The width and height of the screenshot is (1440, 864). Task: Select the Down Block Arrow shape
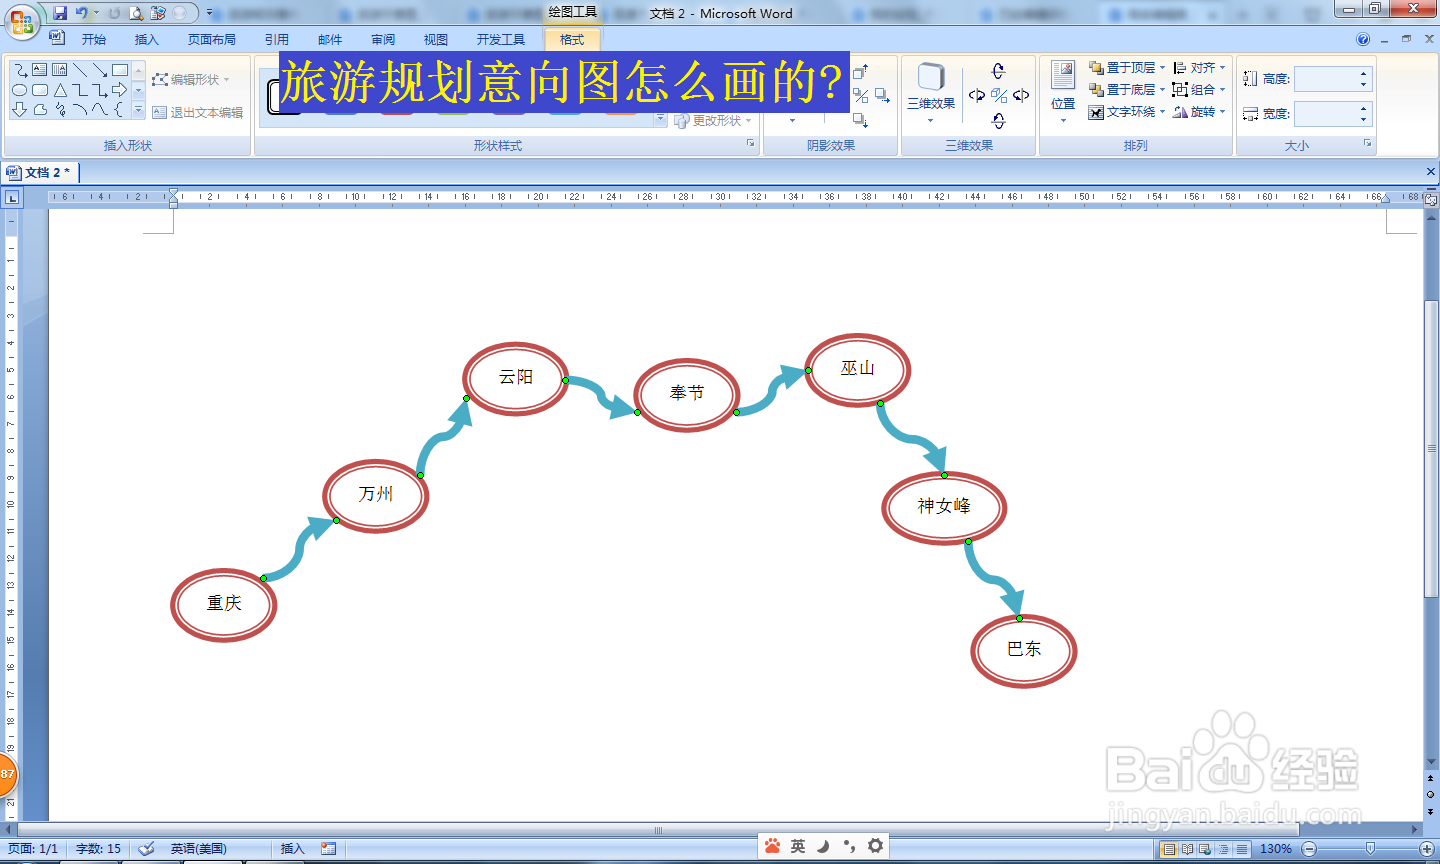tap(19, 110)
